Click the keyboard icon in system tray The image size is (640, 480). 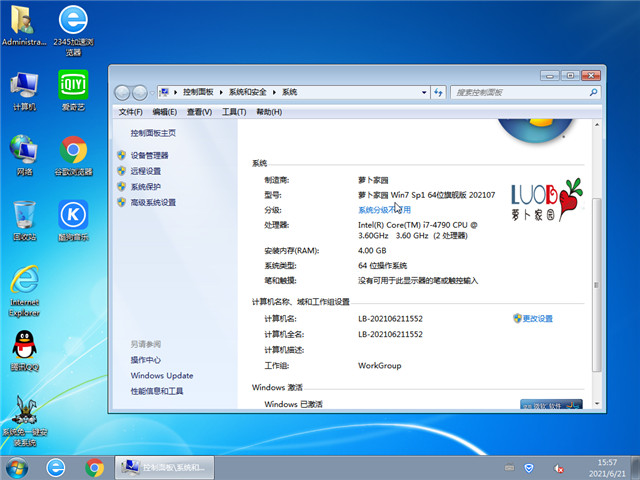509,467
